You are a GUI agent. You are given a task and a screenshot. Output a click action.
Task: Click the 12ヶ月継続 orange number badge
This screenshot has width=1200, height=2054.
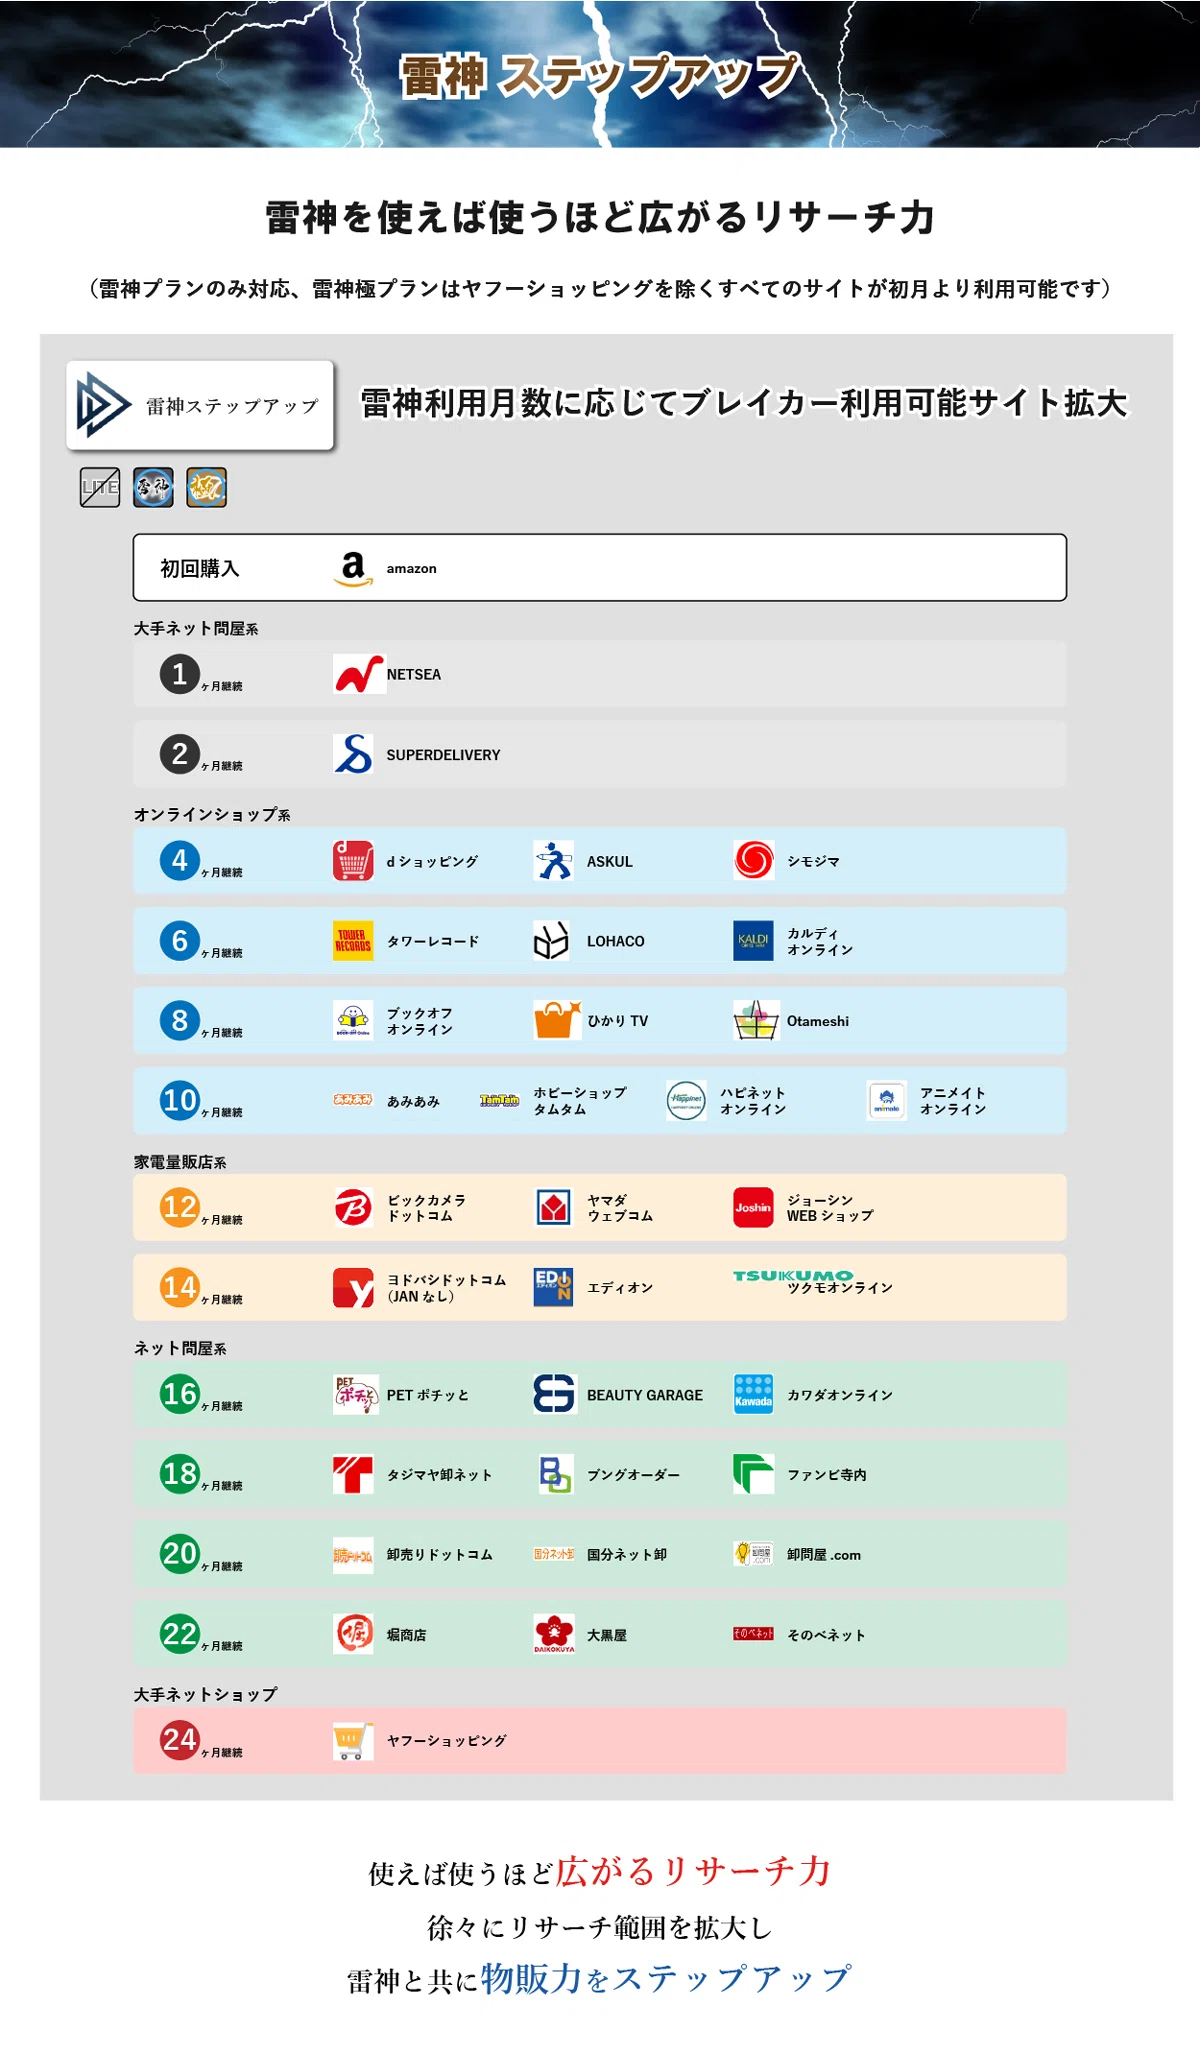coord(180,1208)
